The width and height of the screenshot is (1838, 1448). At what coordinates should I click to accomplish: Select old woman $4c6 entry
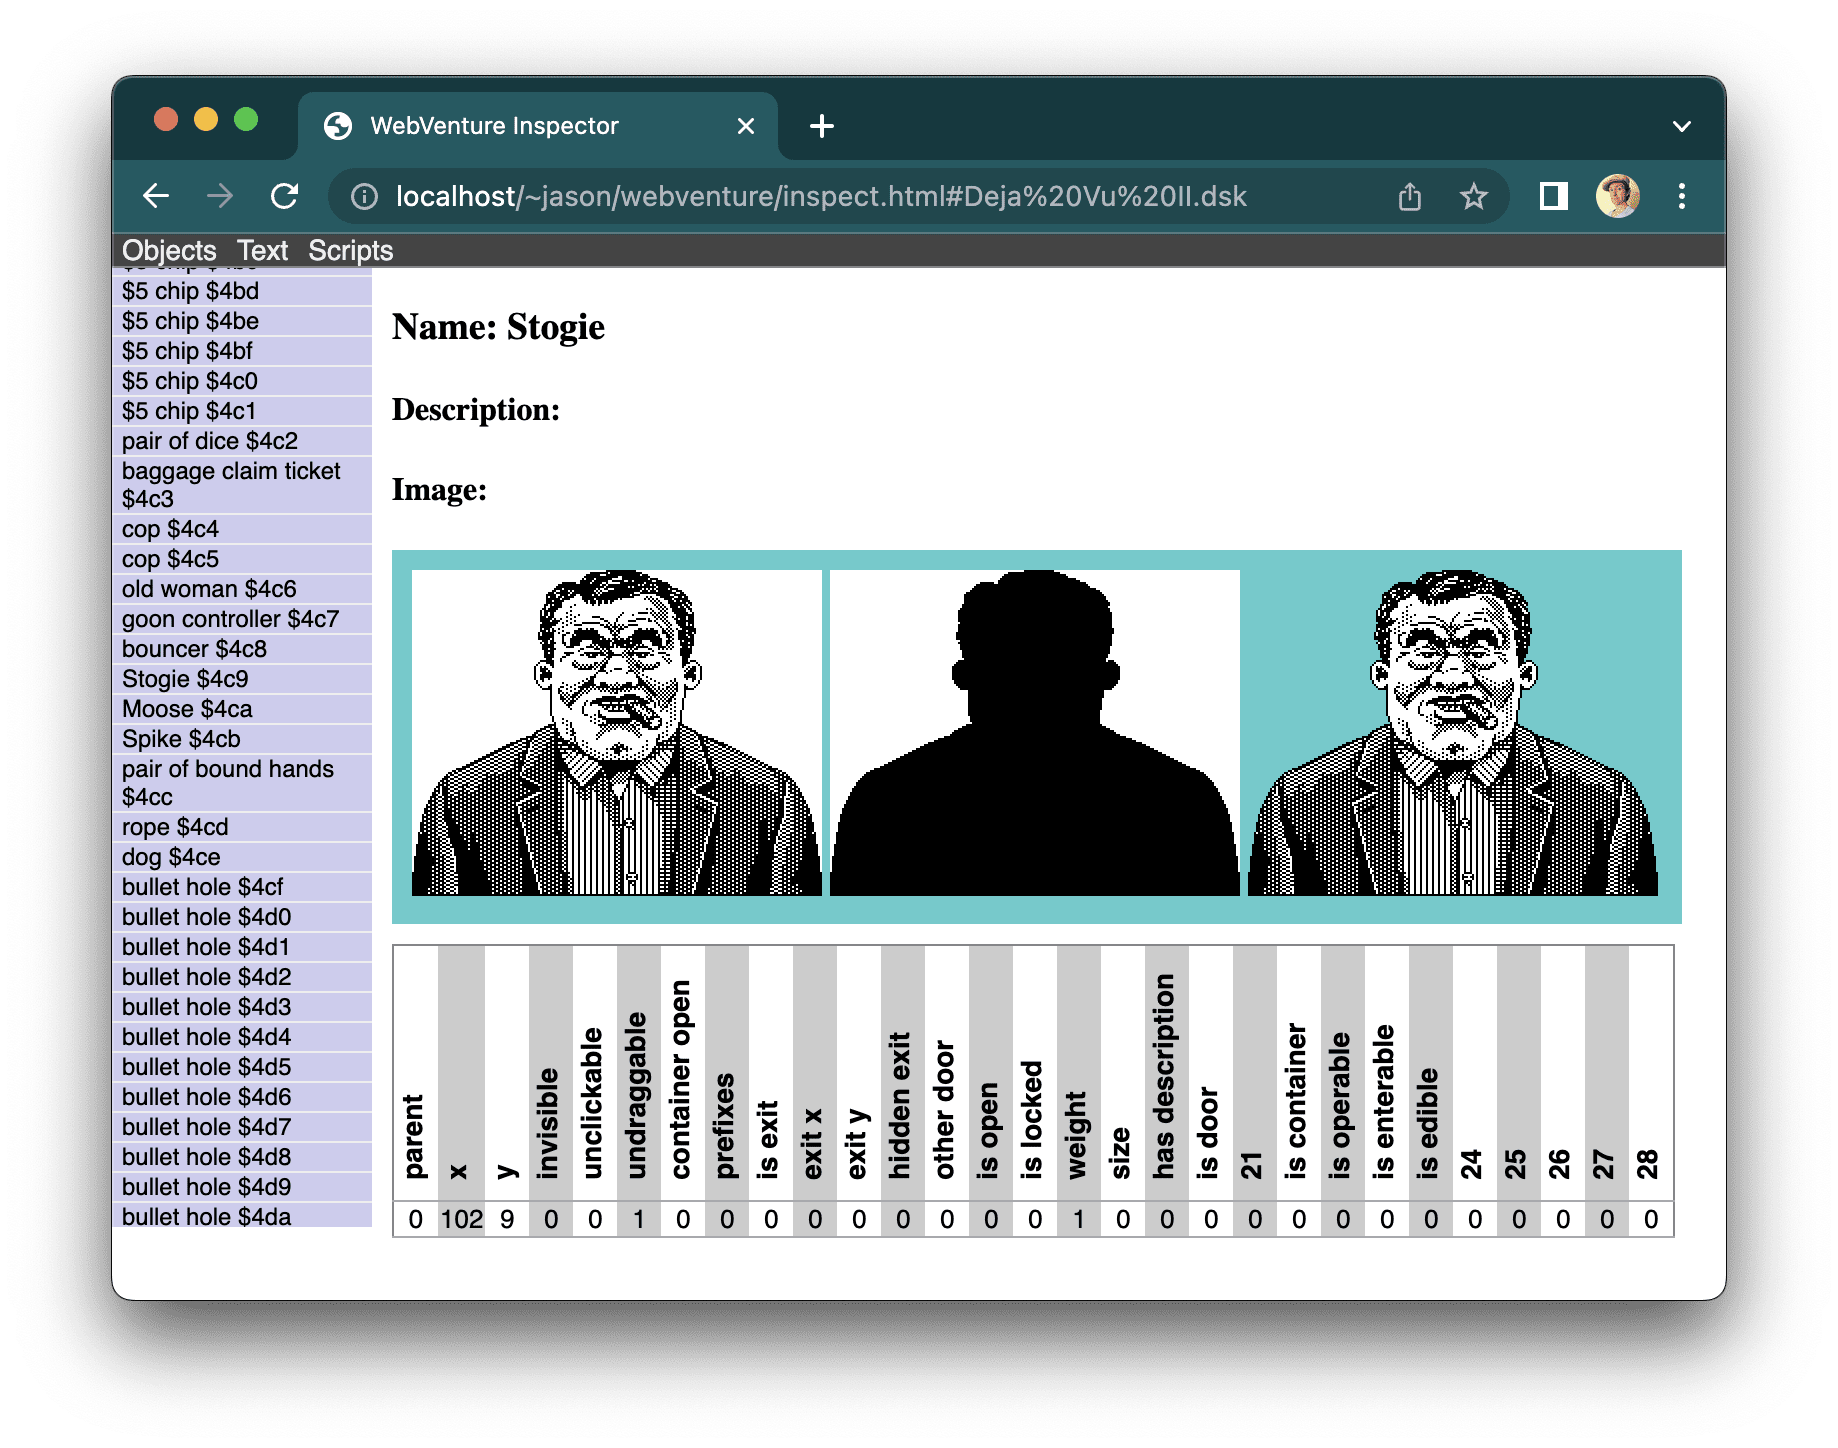242,589
